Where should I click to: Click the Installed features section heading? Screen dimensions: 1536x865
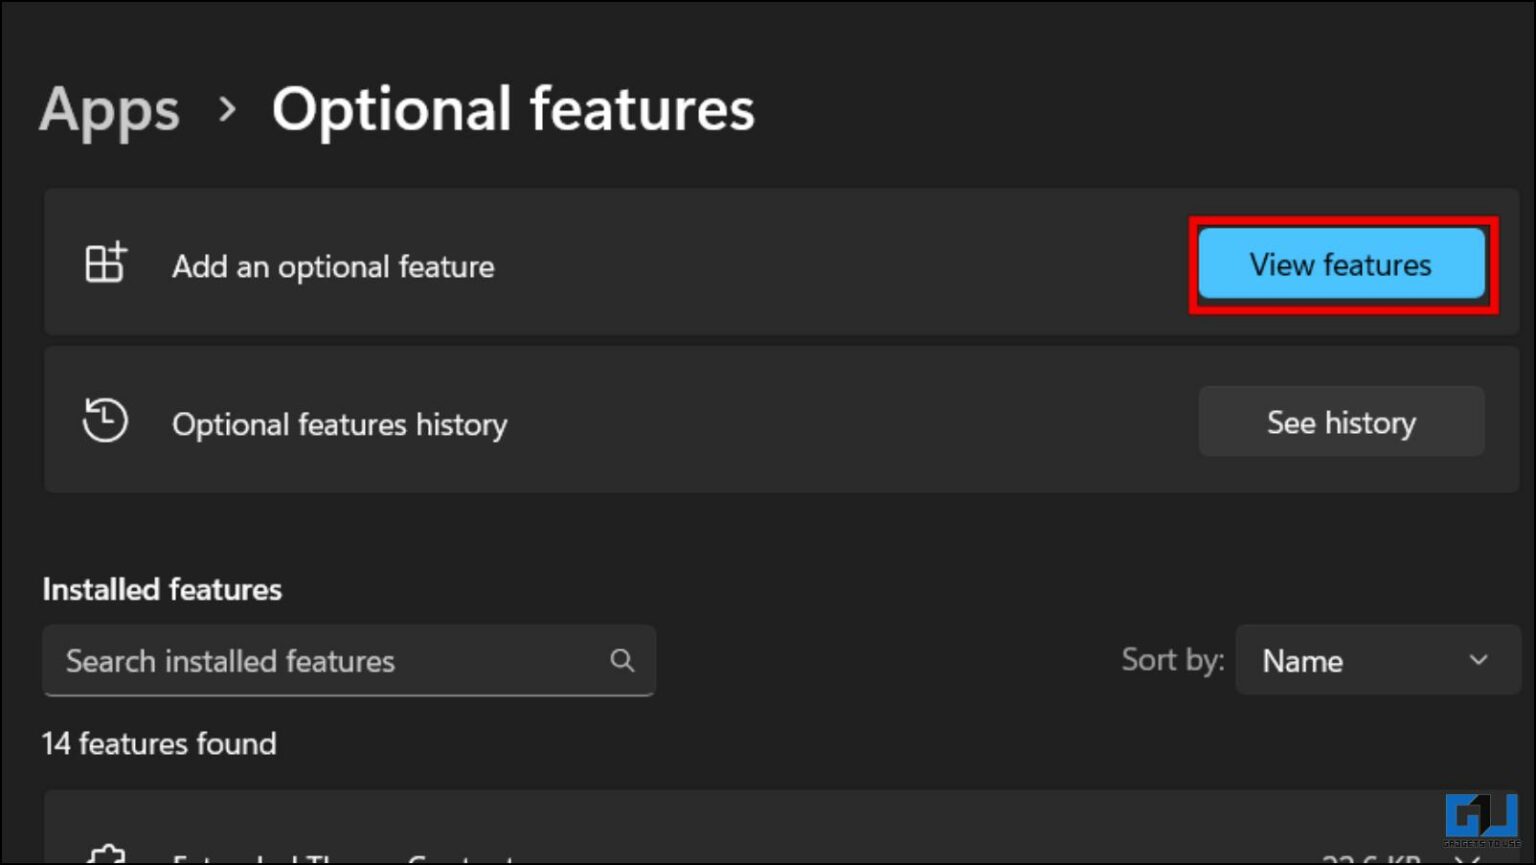pos(161,589)
